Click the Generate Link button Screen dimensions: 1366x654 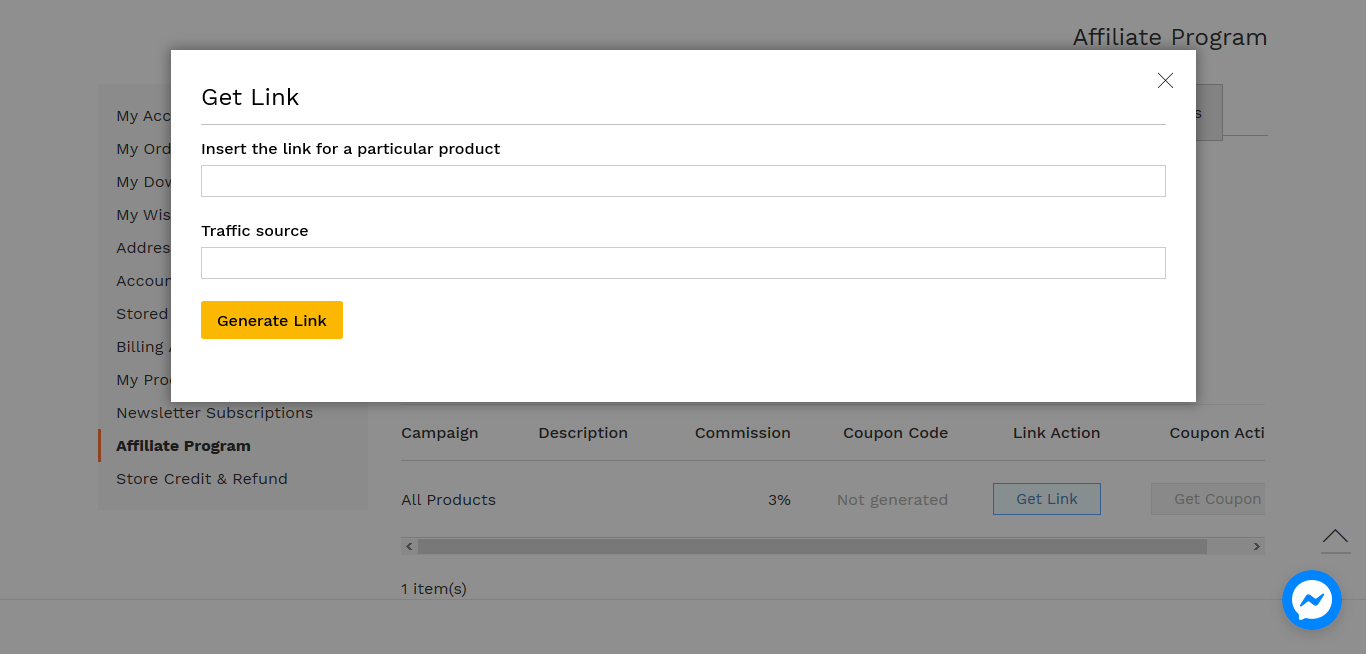point(272,320)
